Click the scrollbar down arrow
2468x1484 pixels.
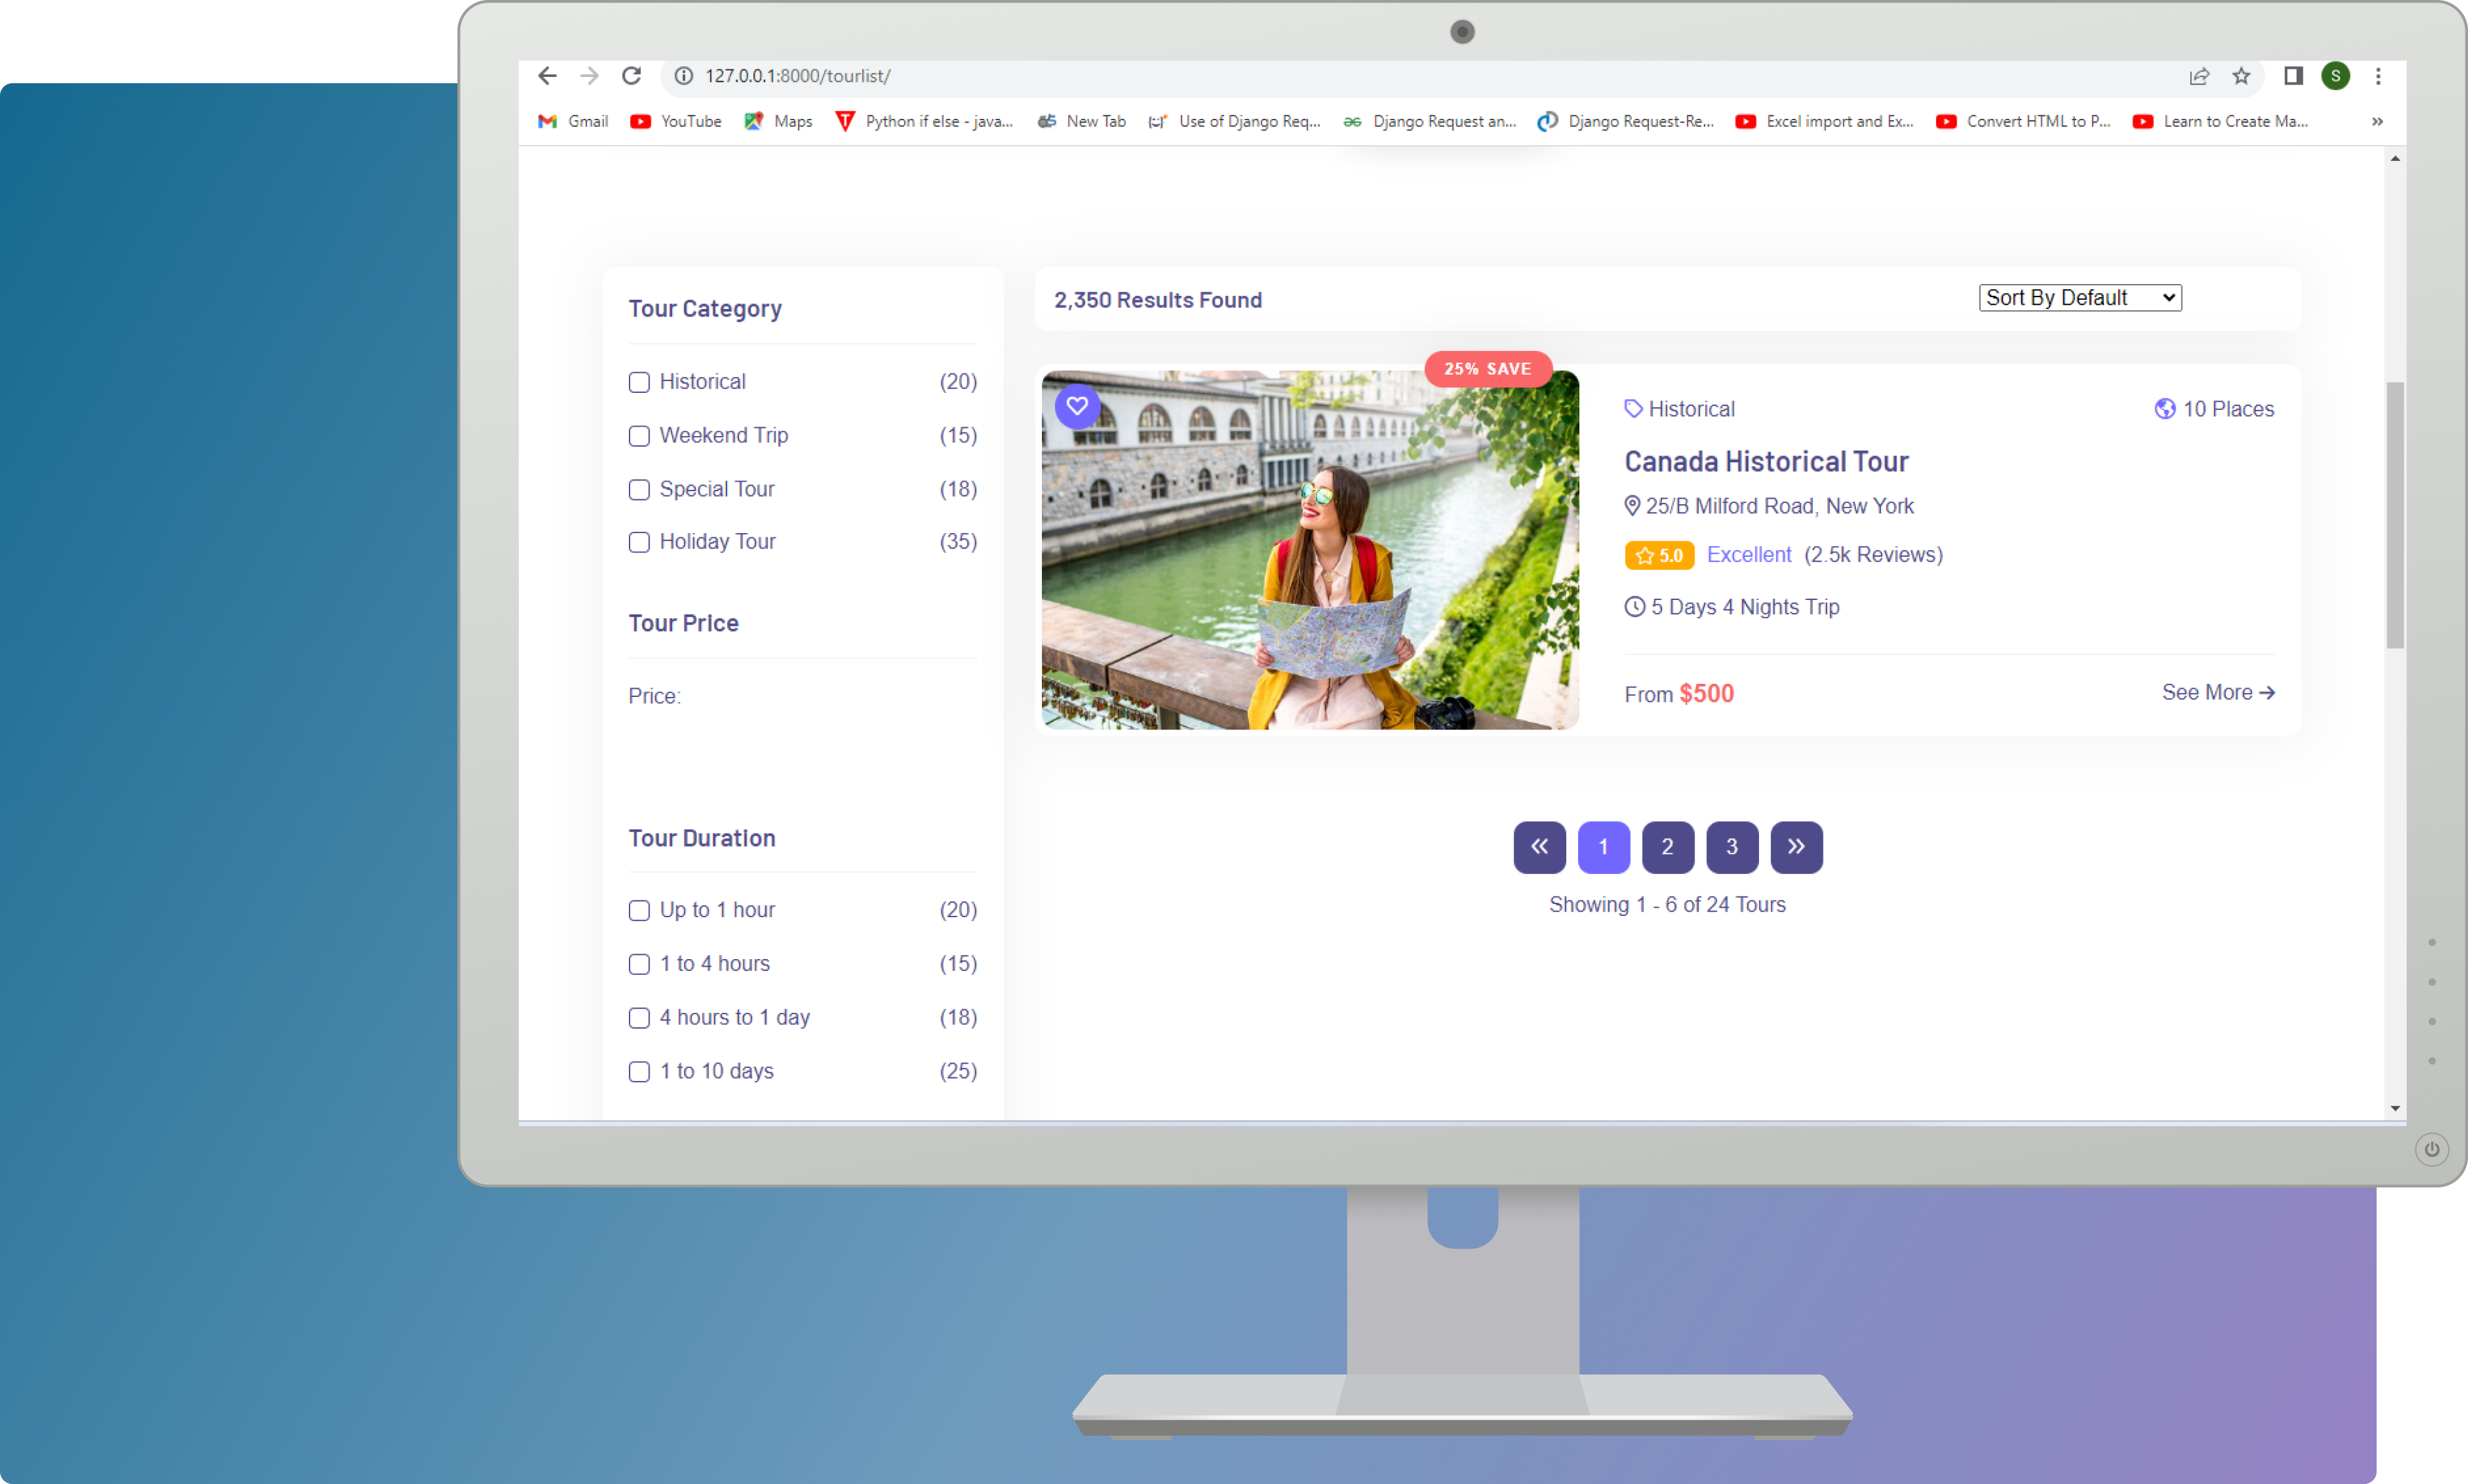2395,1108
